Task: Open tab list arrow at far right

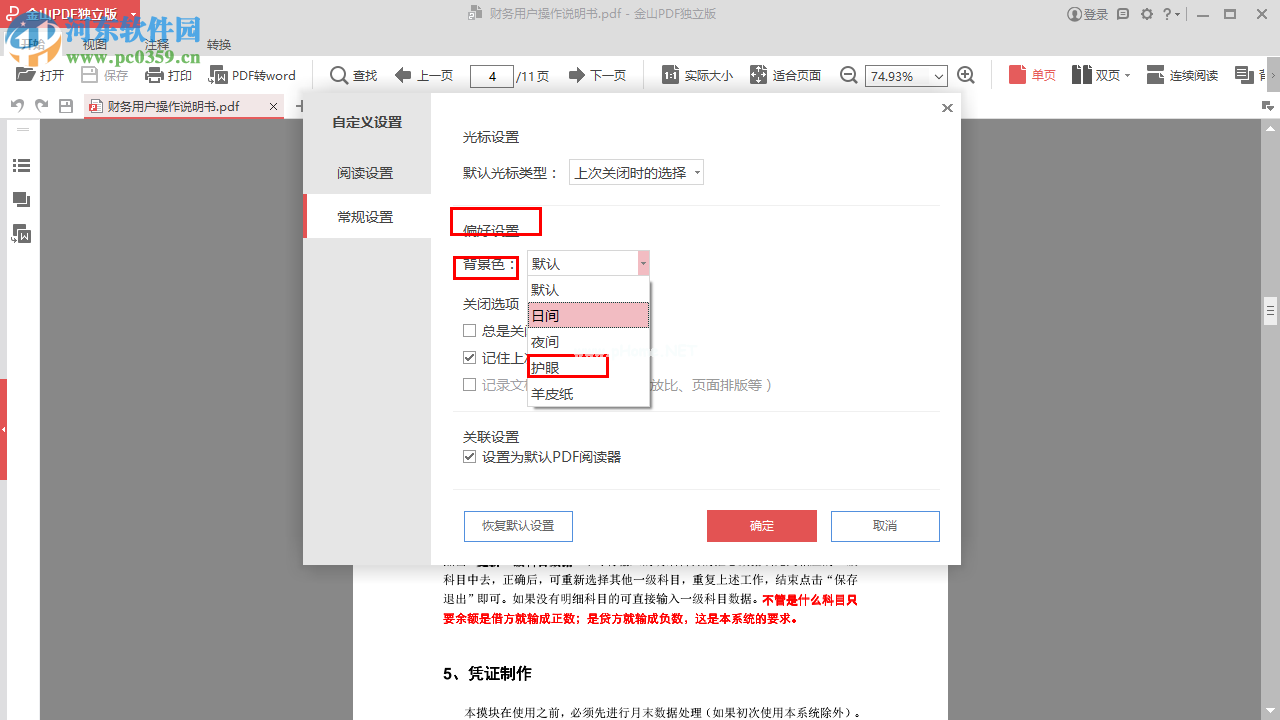Action: 1269,105
